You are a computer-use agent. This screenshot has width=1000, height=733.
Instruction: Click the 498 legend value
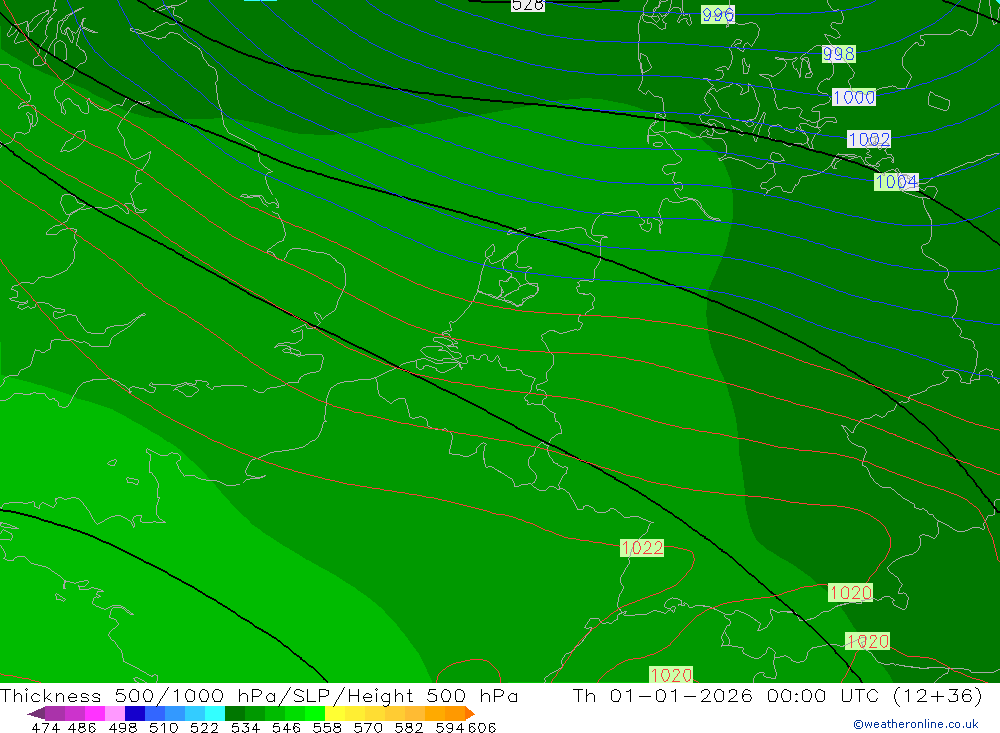coord(122,728)
